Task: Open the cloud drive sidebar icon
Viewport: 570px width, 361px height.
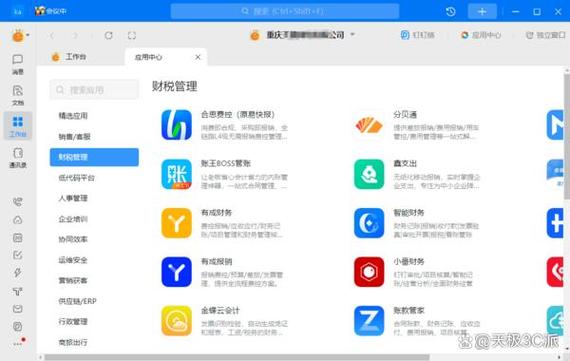Action: click(17, 220)
